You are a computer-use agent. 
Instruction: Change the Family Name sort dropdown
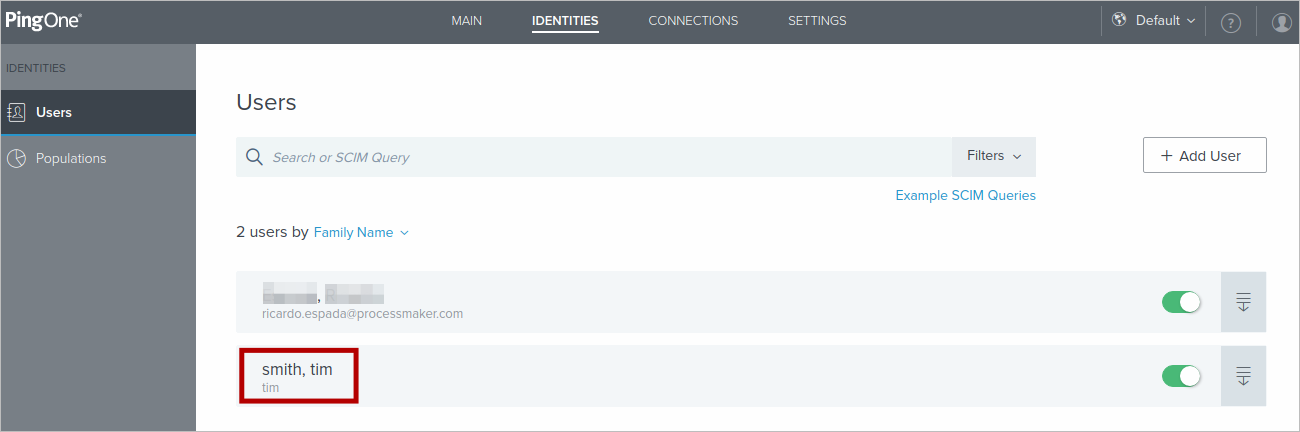click(361, 232)
